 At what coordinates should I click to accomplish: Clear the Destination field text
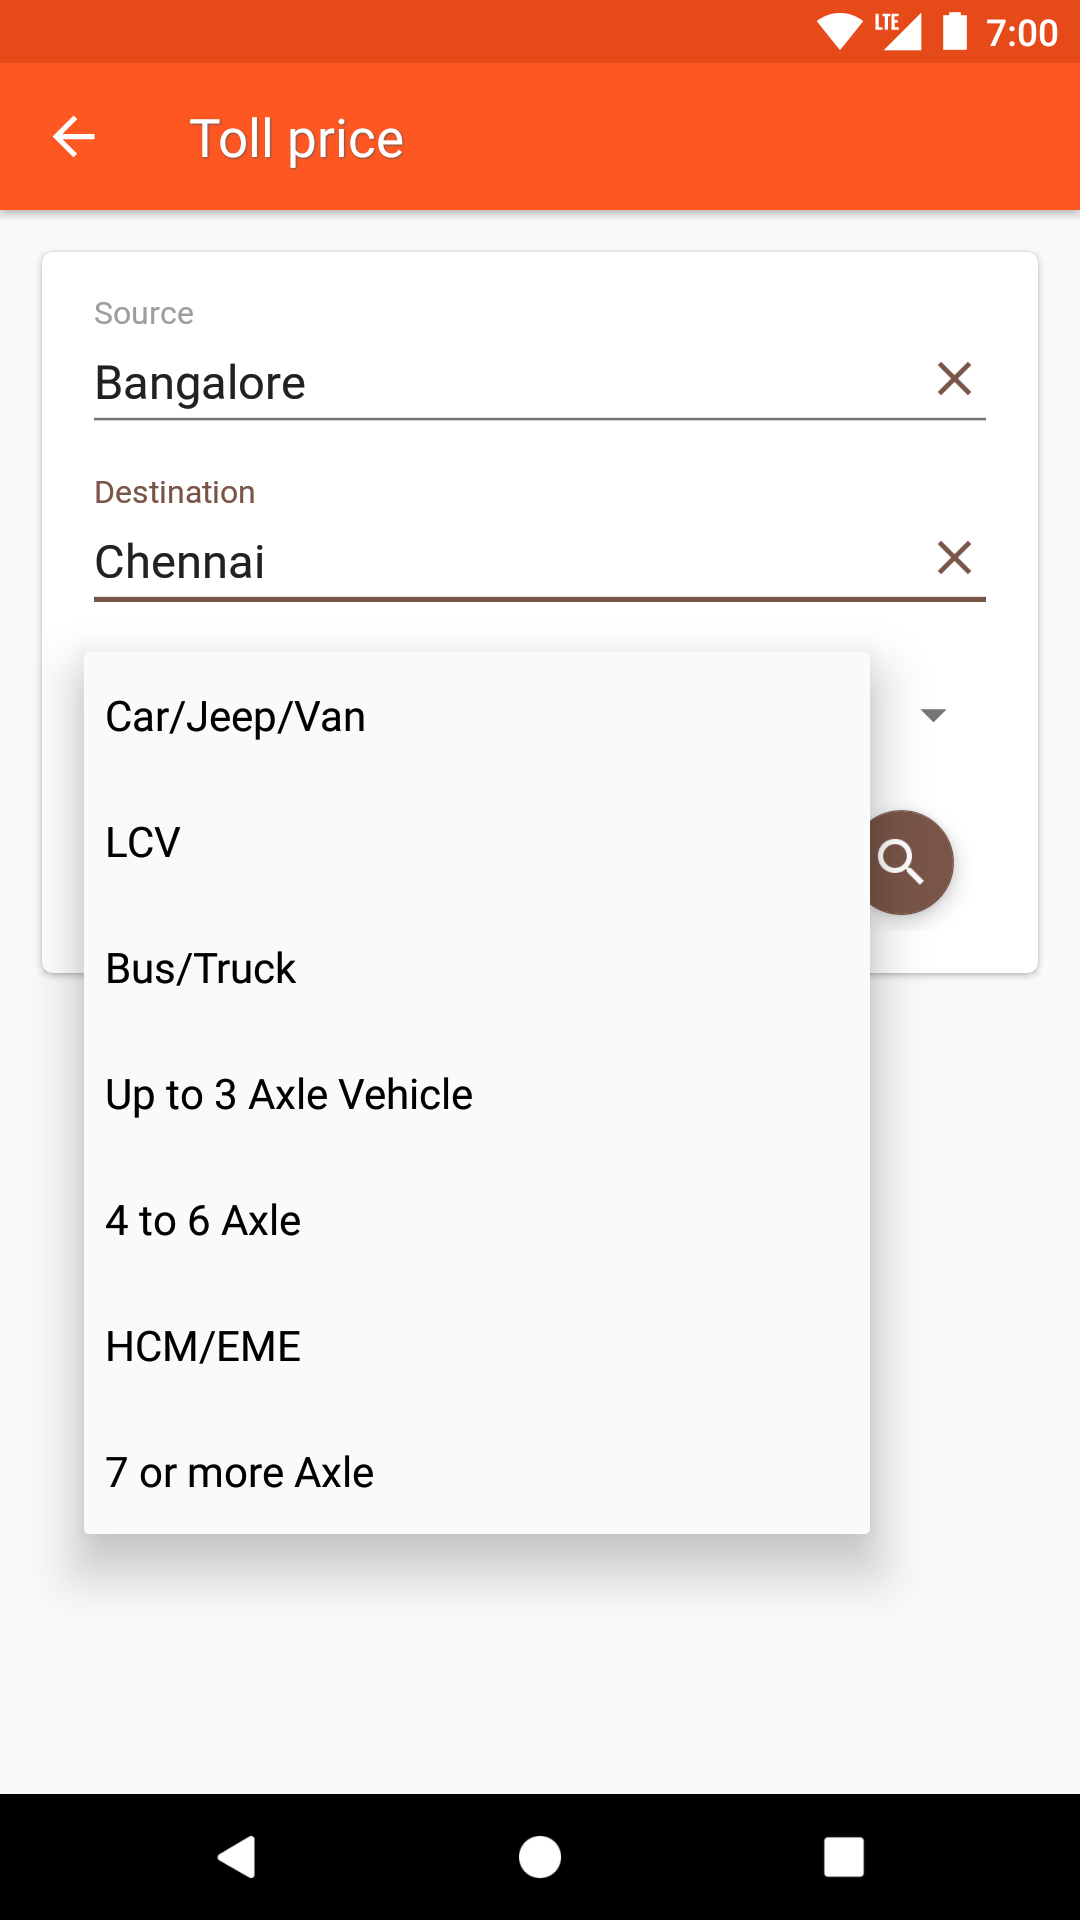954,558
